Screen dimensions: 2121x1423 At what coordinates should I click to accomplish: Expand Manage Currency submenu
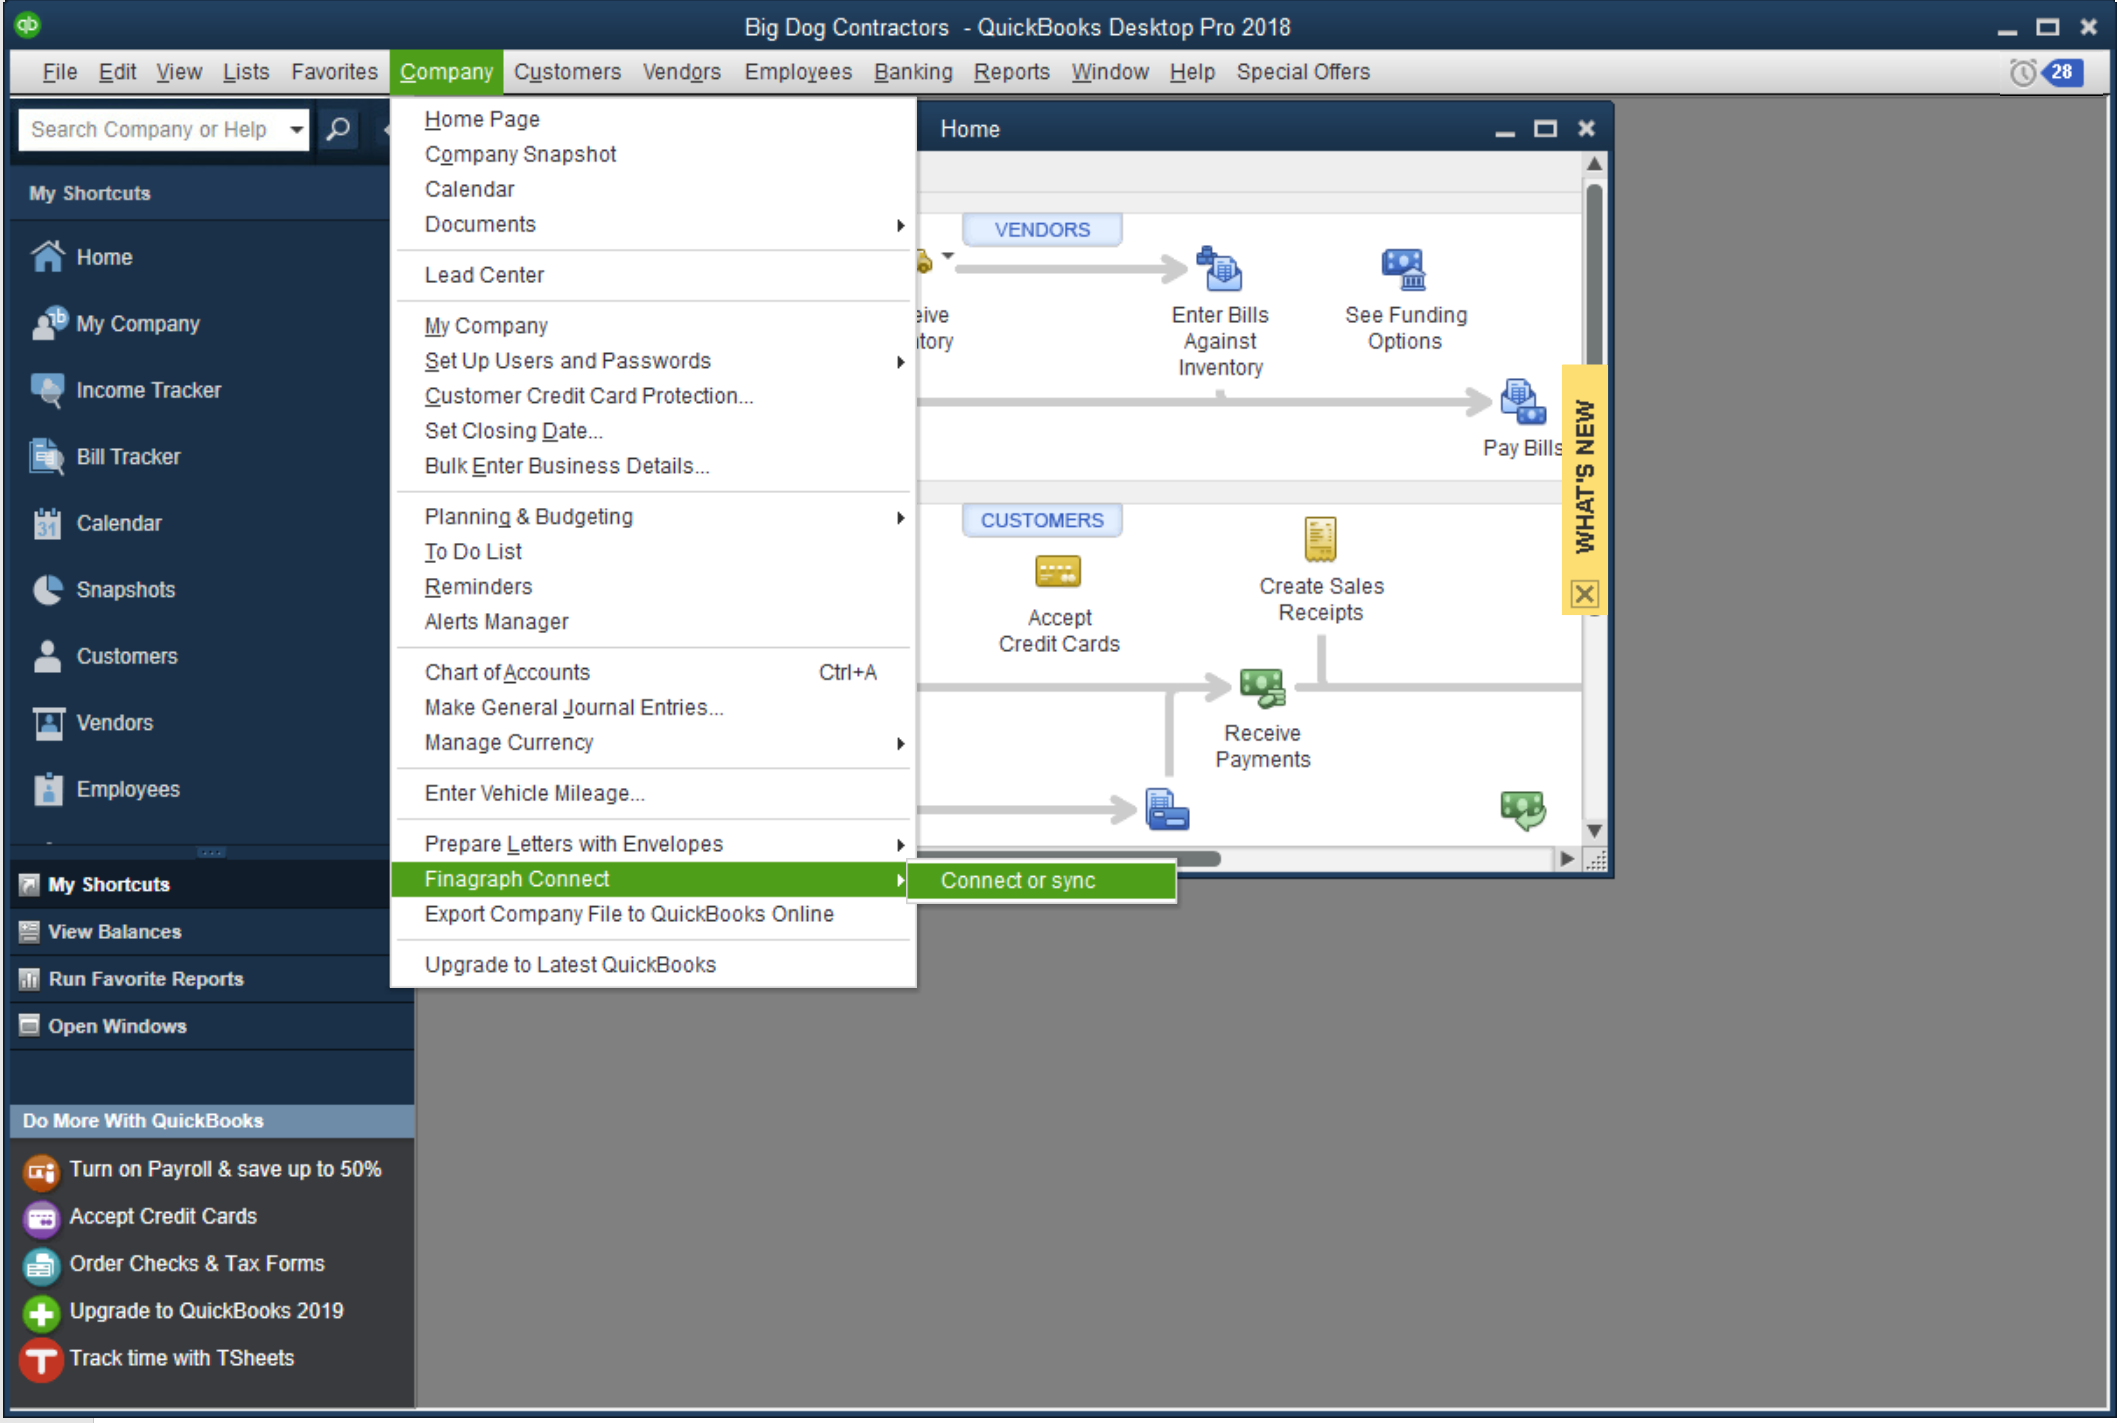coord(900,743)
